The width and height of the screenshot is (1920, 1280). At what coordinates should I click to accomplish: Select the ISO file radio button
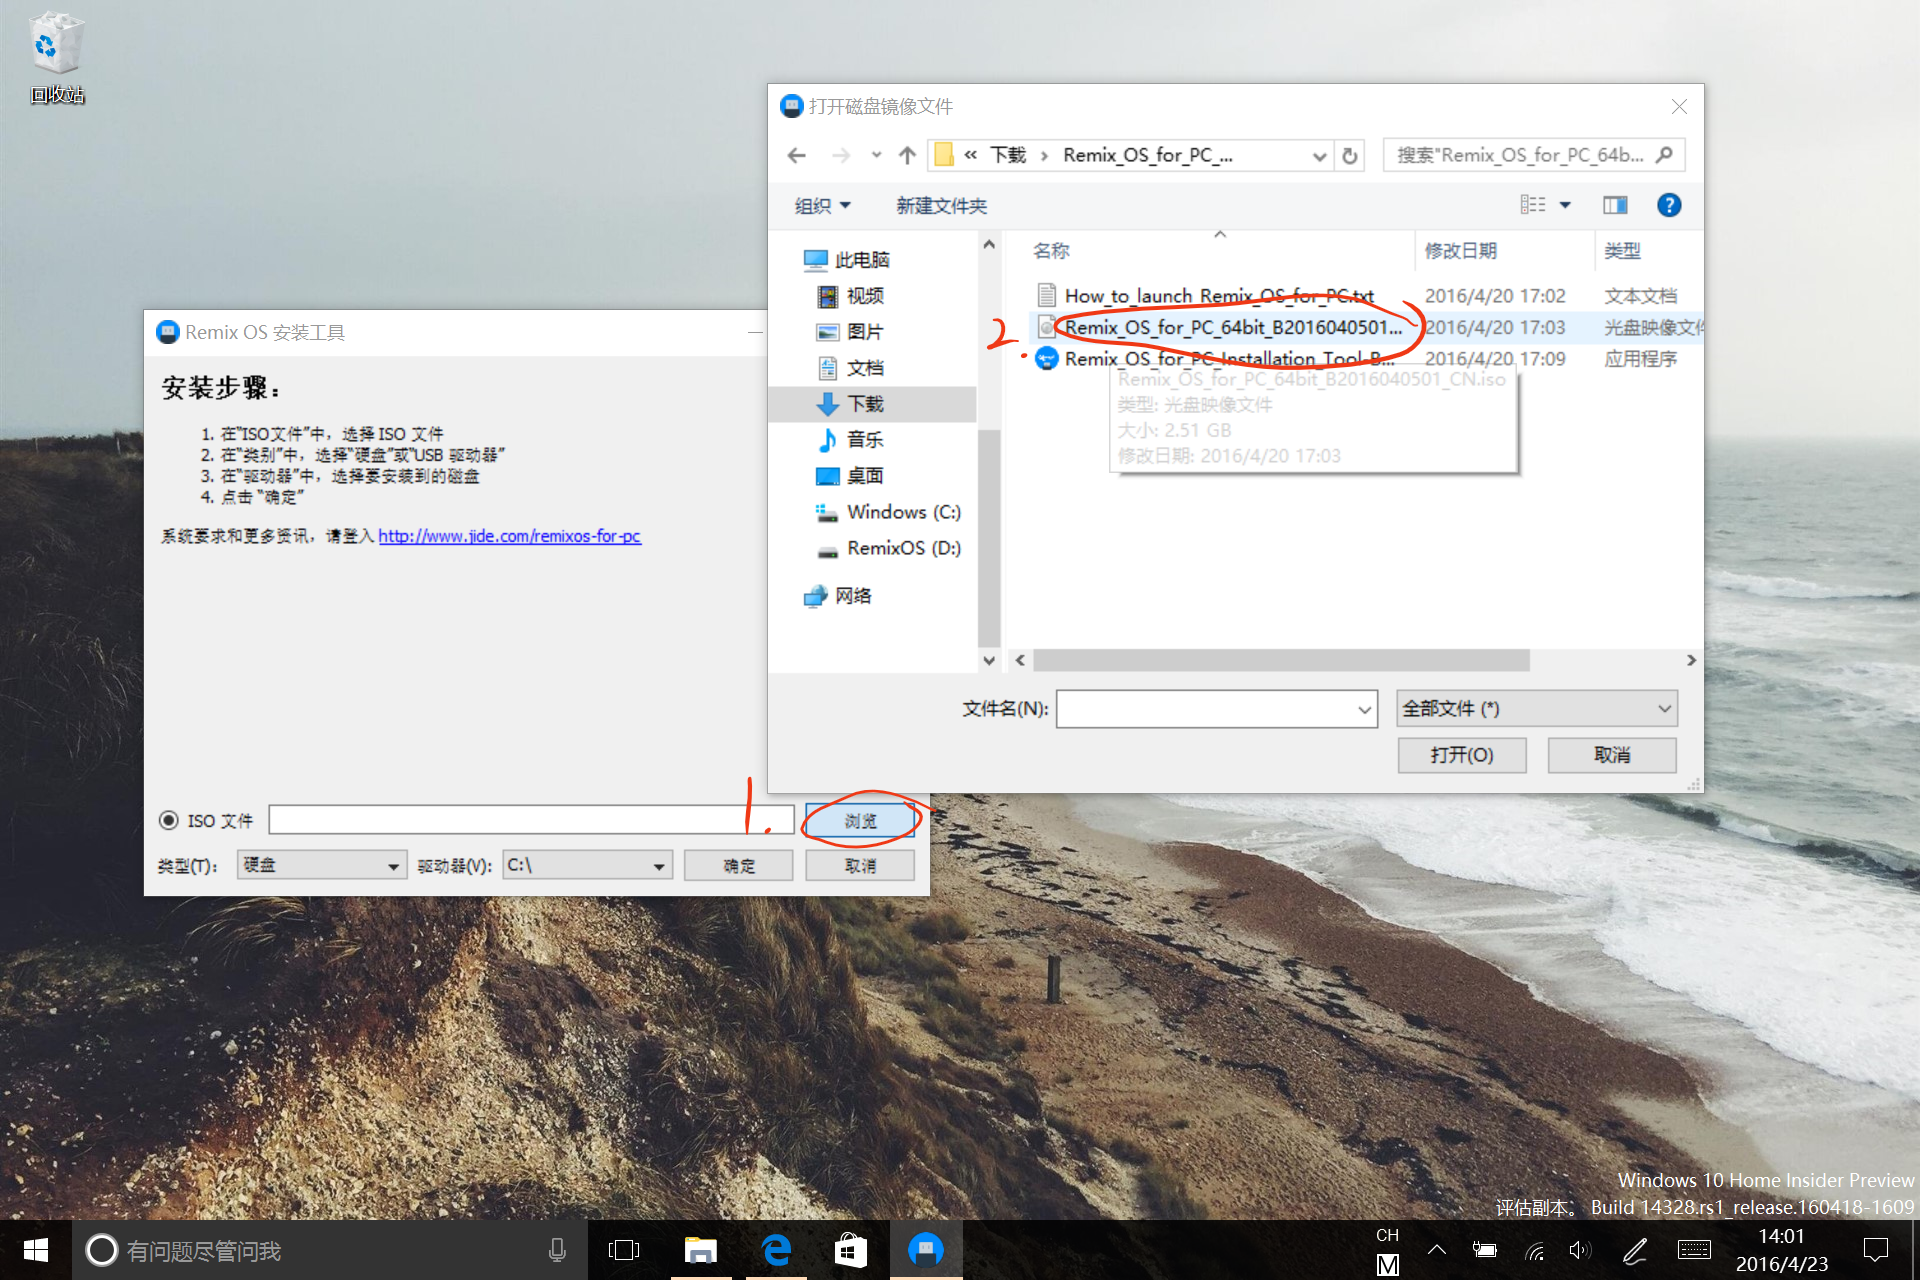(169, 820)
